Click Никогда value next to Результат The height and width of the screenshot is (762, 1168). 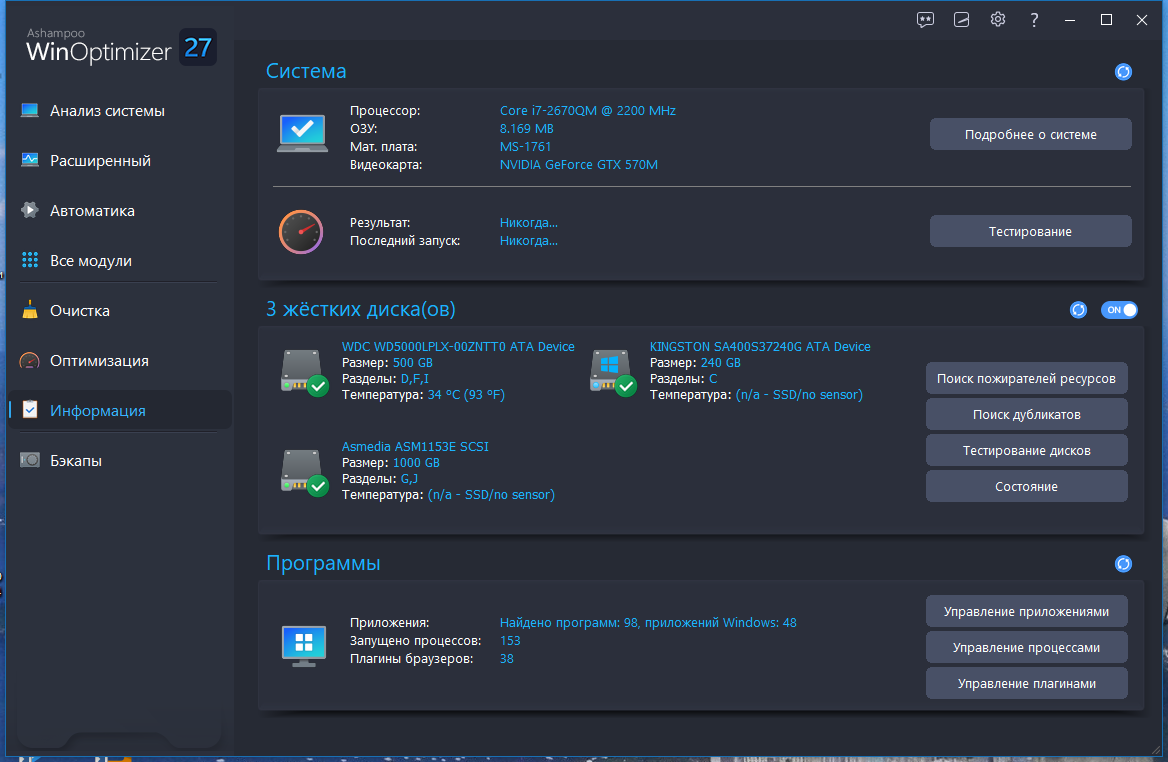[529, 223]
